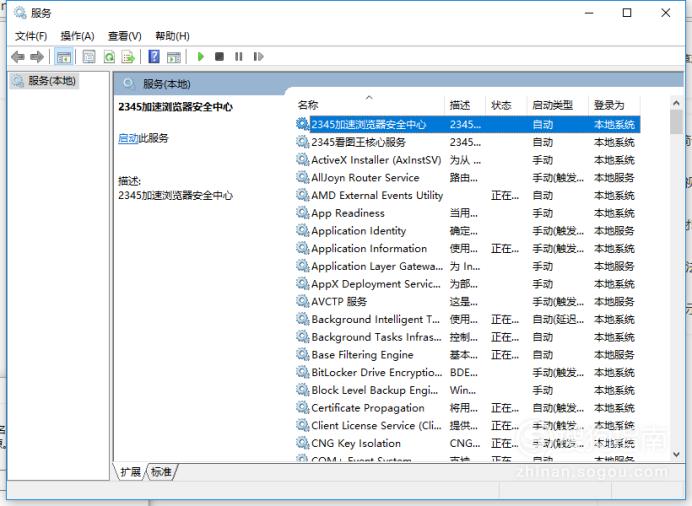
Task: Click the Refresh toolbar icon
Action: 109,57
